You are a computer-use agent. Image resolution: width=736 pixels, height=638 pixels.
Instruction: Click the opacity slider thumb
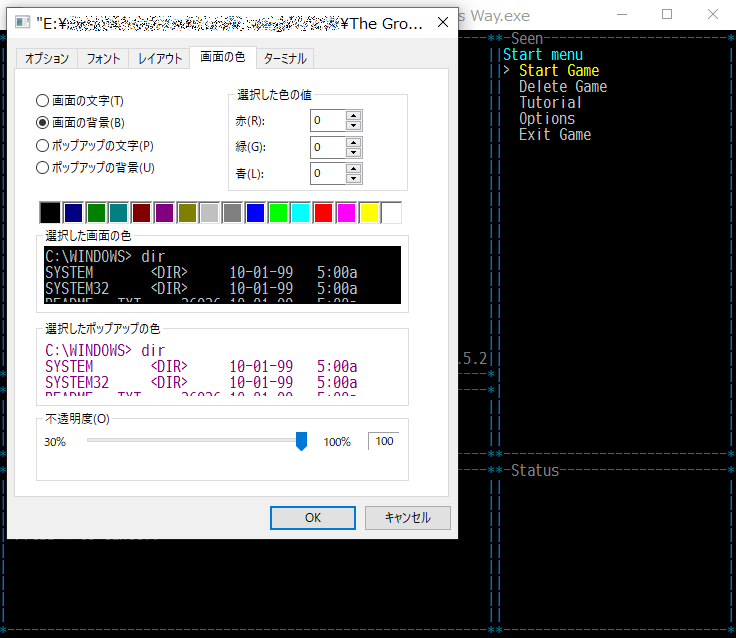pos(301,441)
